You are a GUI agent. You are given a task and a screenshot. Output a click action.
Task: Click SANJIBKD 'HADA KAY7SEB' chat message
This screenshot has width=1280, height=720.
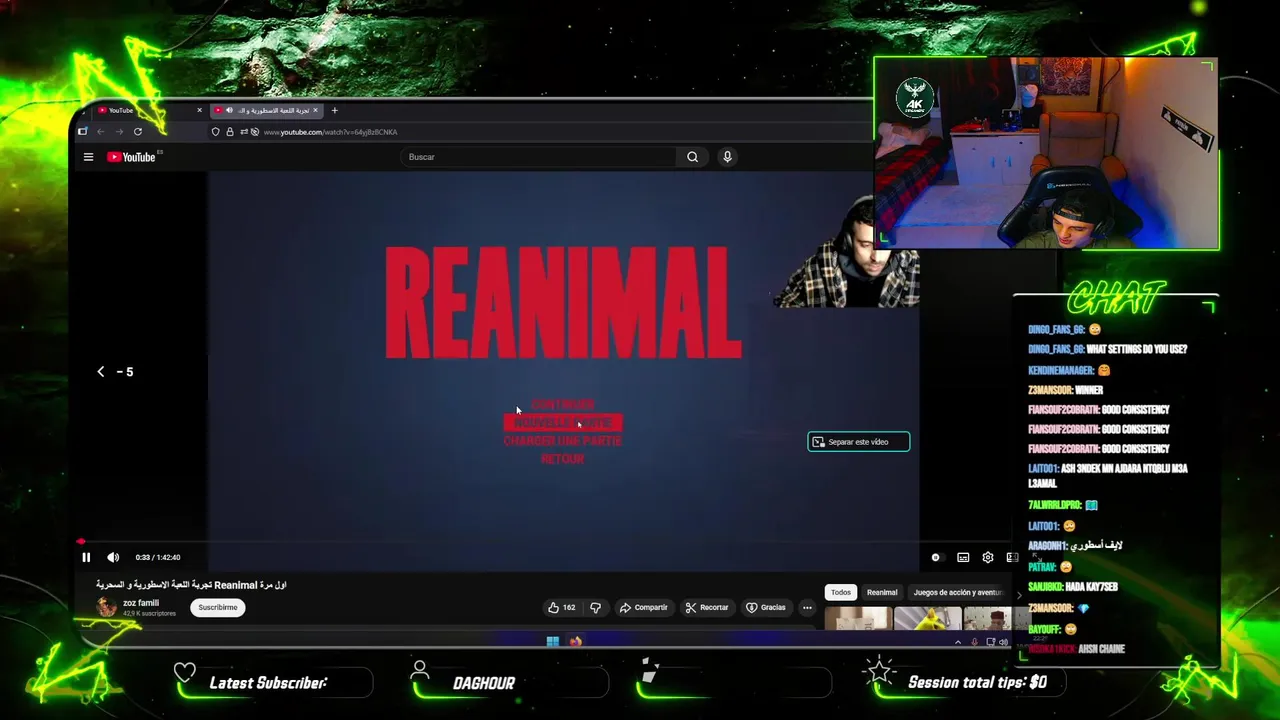click(x=1073, y=587)
